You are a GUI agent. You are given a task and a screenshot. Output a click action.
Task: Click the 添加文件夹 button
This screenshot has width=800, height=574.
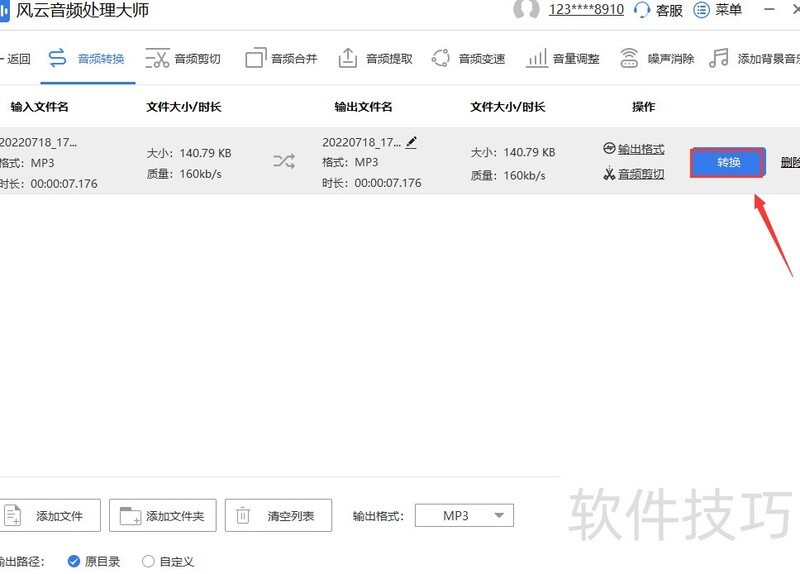pyautogui.click(x=162, y=516)
